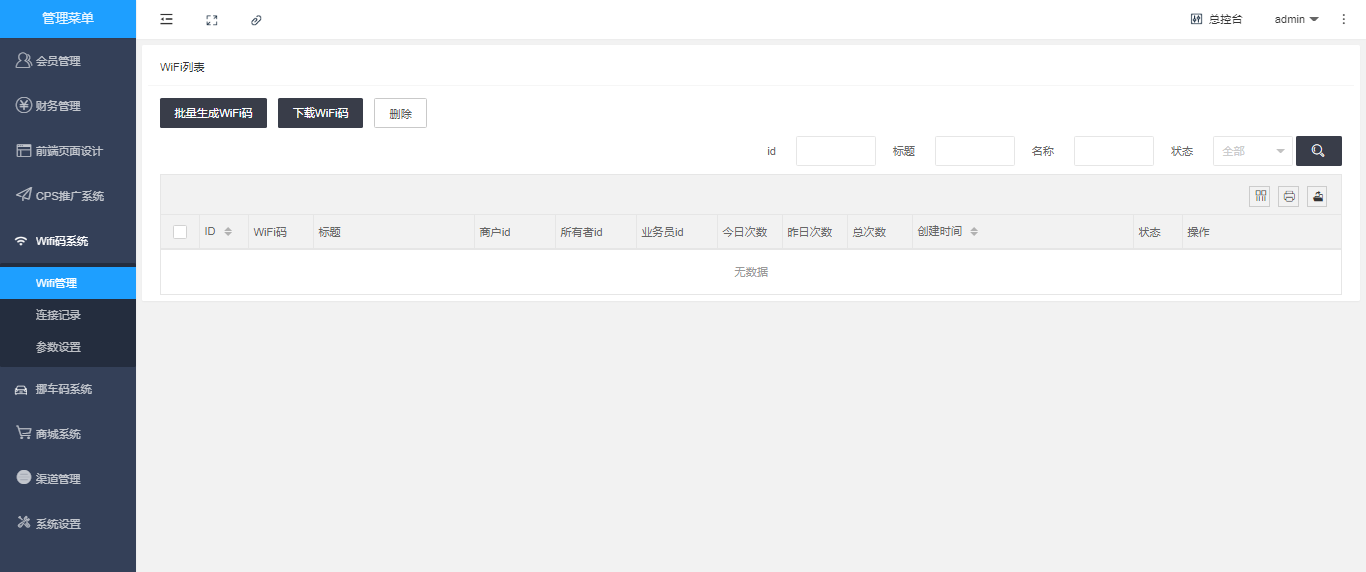Open the column filter icon above table
The height and width of the screenshot is (572, 1366).
pyautogui.click(x=1259, y=196)
